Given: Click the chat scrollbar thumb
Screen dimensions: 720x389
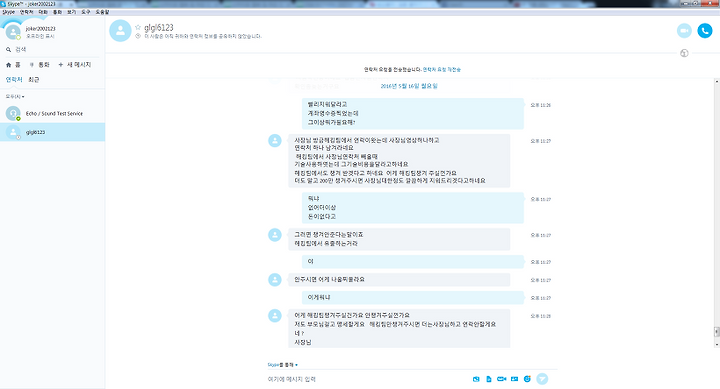Looking at the screenshot, I should pos(717,332).
